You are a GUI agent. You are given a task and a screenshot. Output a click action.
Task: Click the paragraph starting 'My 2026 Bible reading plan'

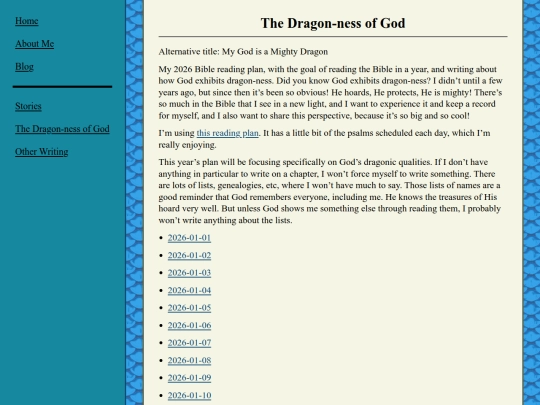pos(331,92)
